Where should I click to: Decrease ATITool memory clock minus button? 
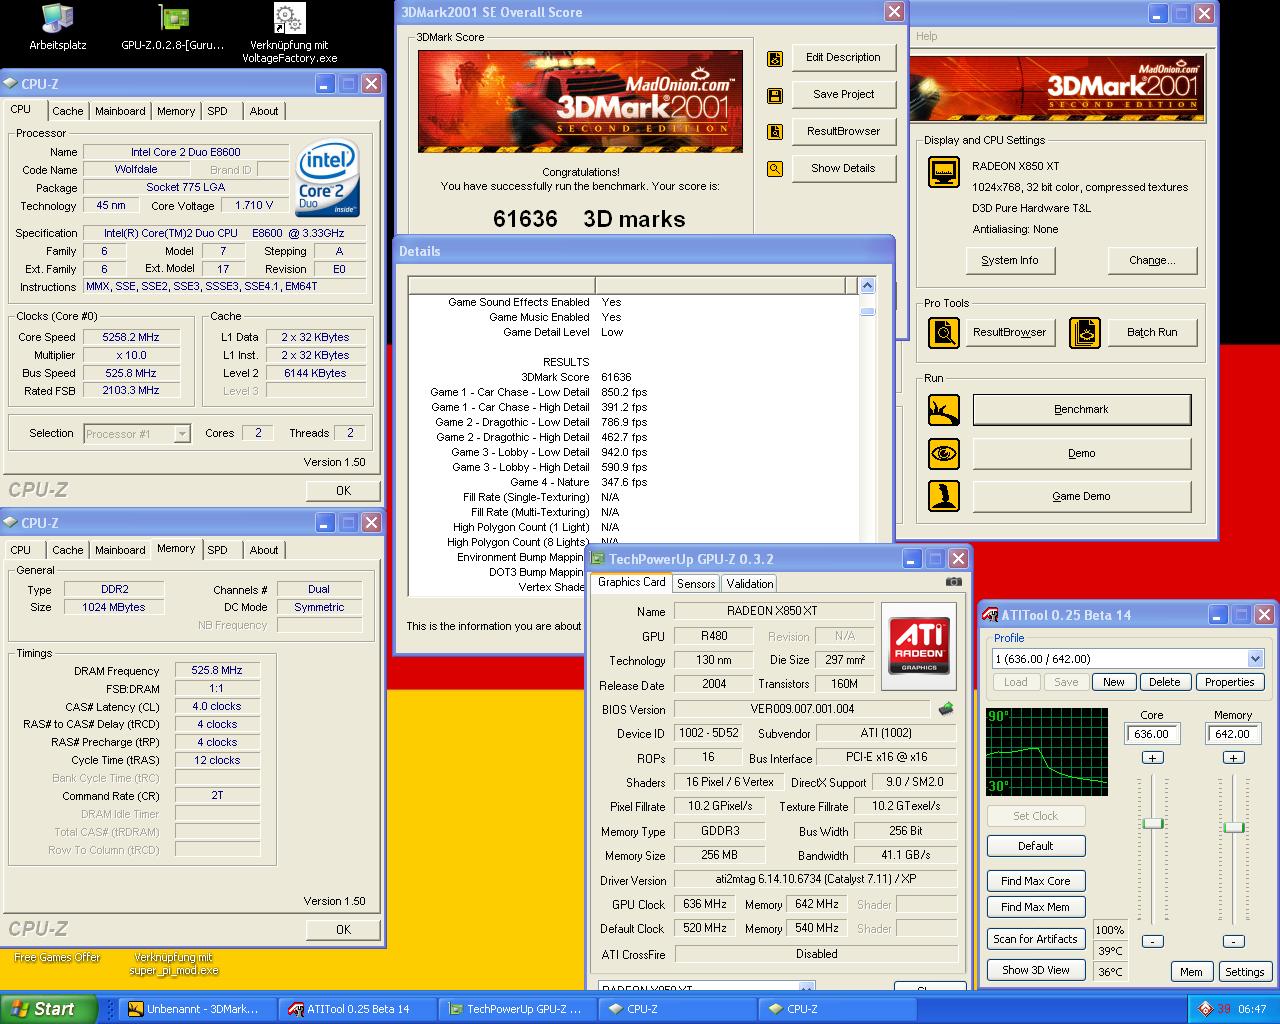(1233, 941)
